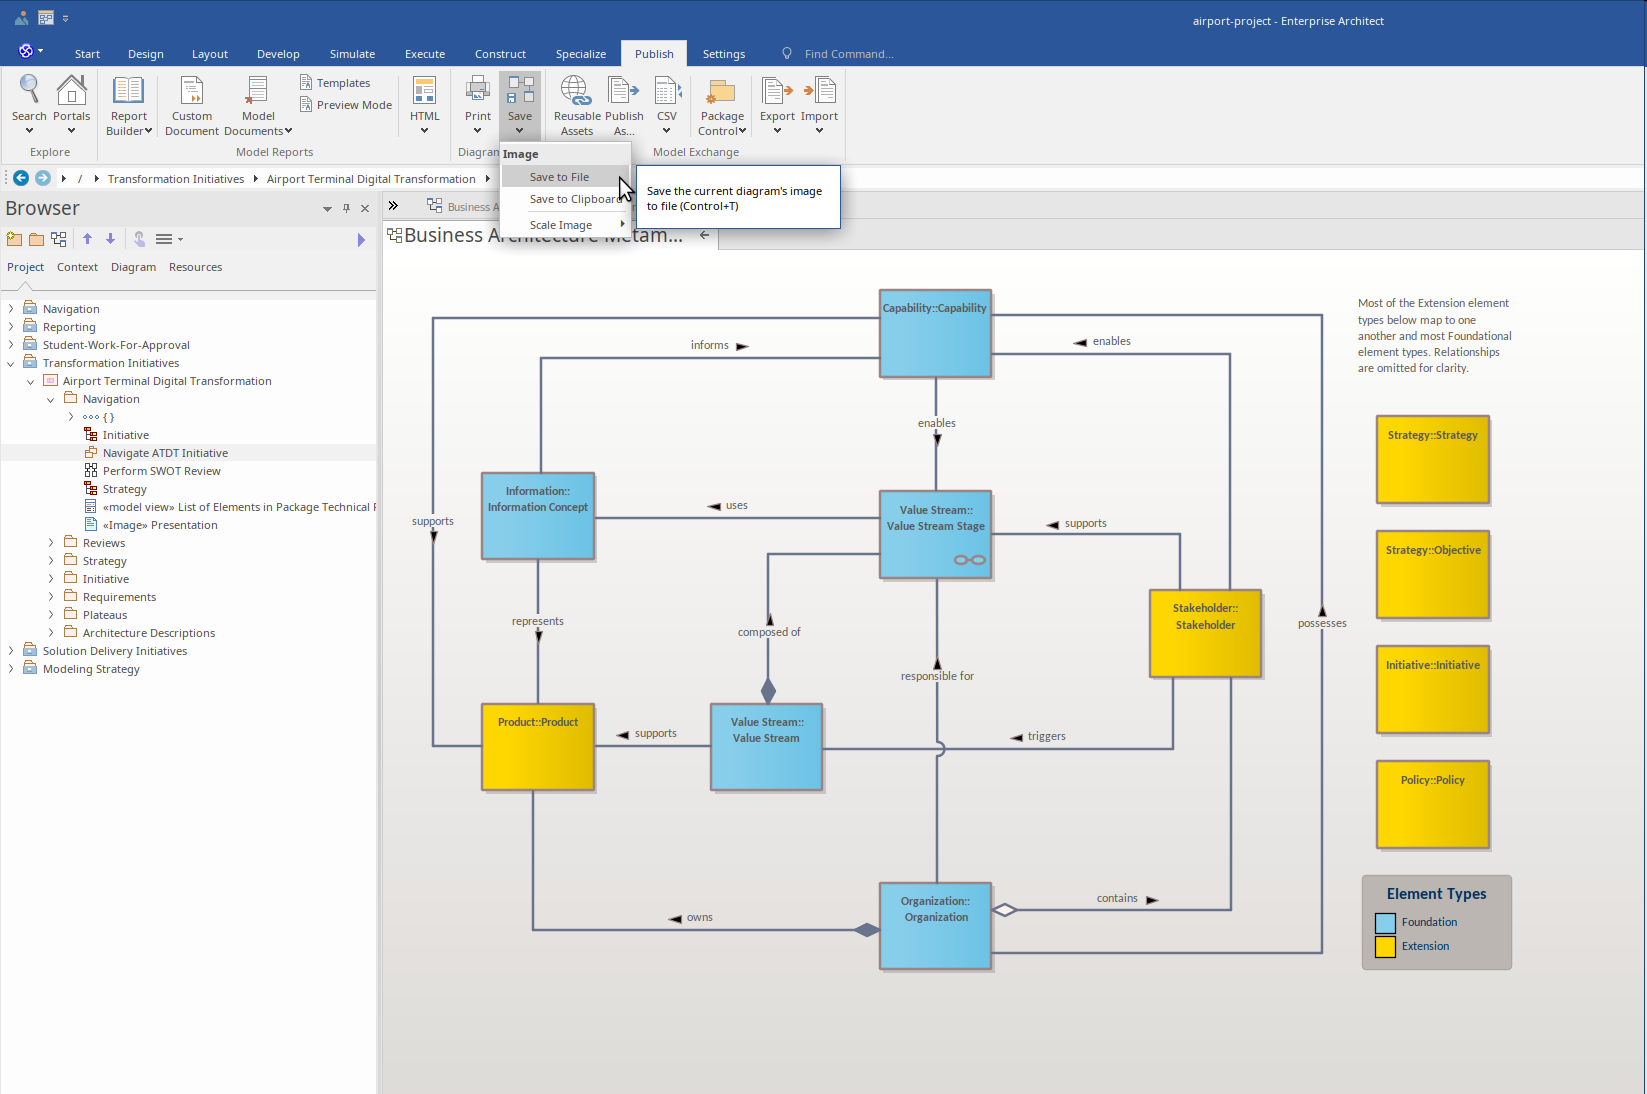Click the Foundation blue legend swatch
Viewport: 1647px width, 1094px height.
[1385, 923]
